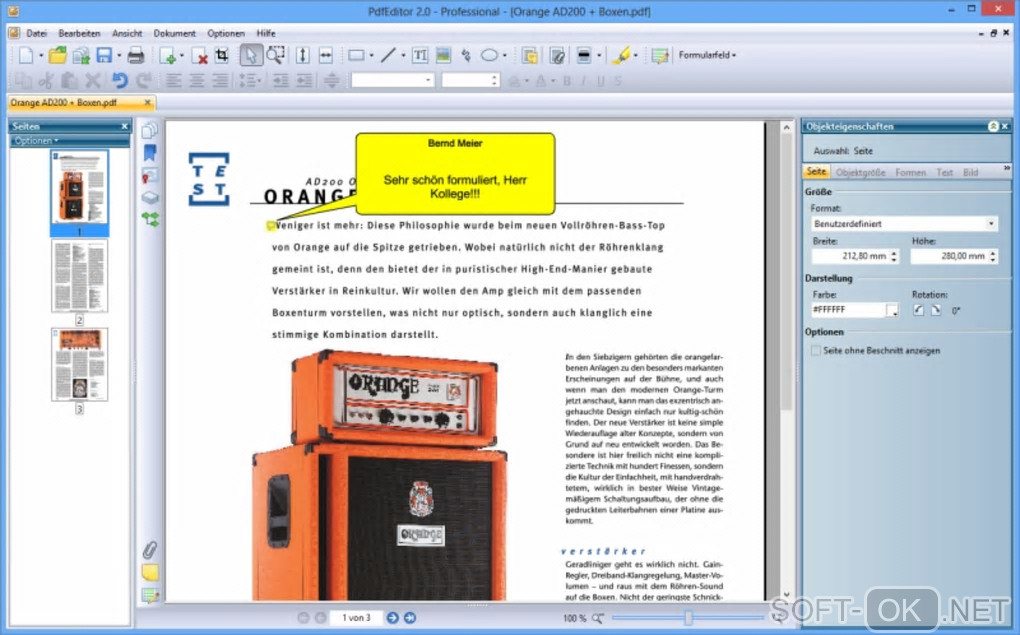Open the Optionen menu in the menu bar
Screen dimensions: 1020x635
click(x=226, y=33)
